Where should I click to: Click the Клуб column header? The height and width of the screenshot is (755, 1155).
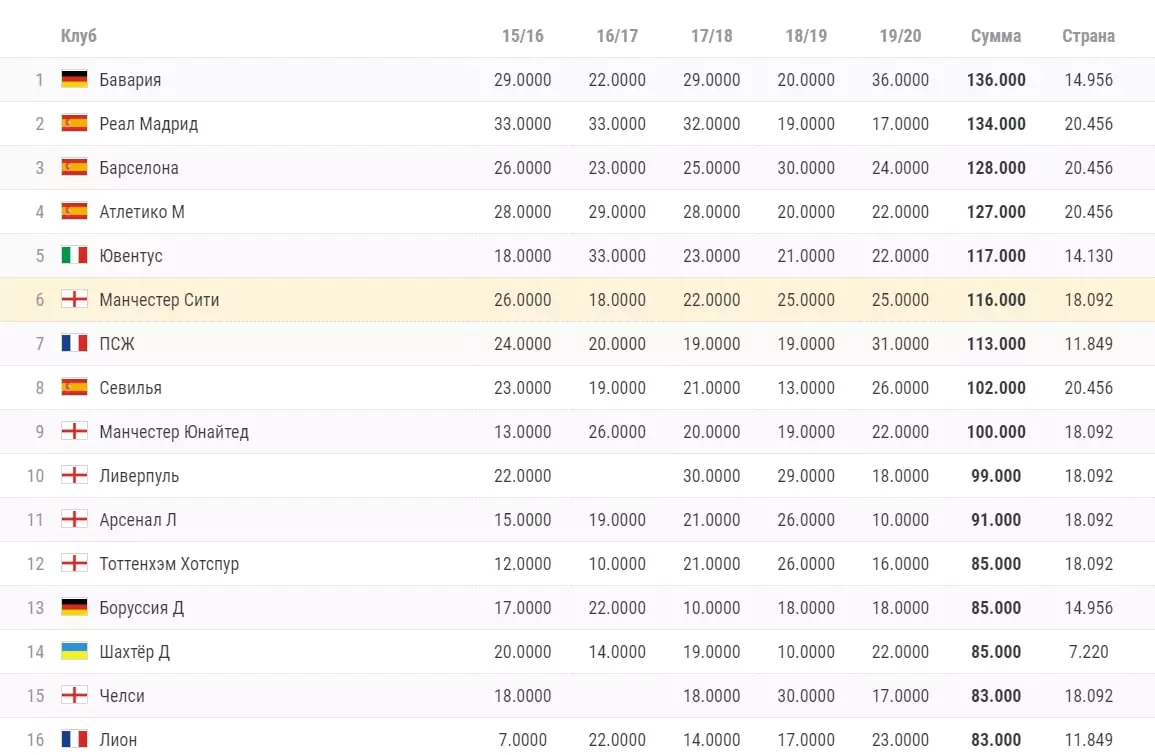(79, 36)
